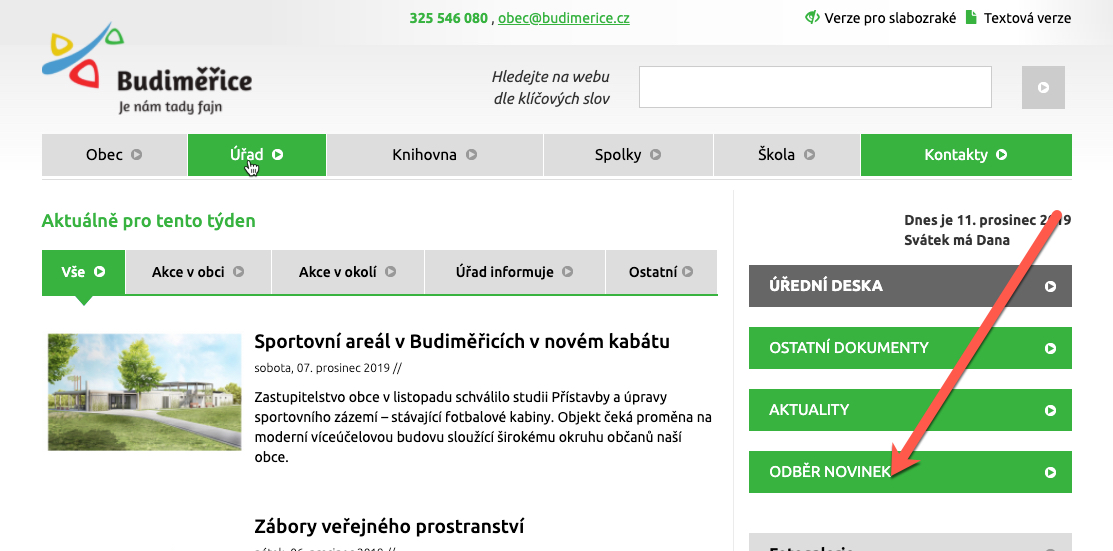
Task: Click the eye icon for Verze pro slabozraké
Action: pyautogui.click(x=812, y=18)
